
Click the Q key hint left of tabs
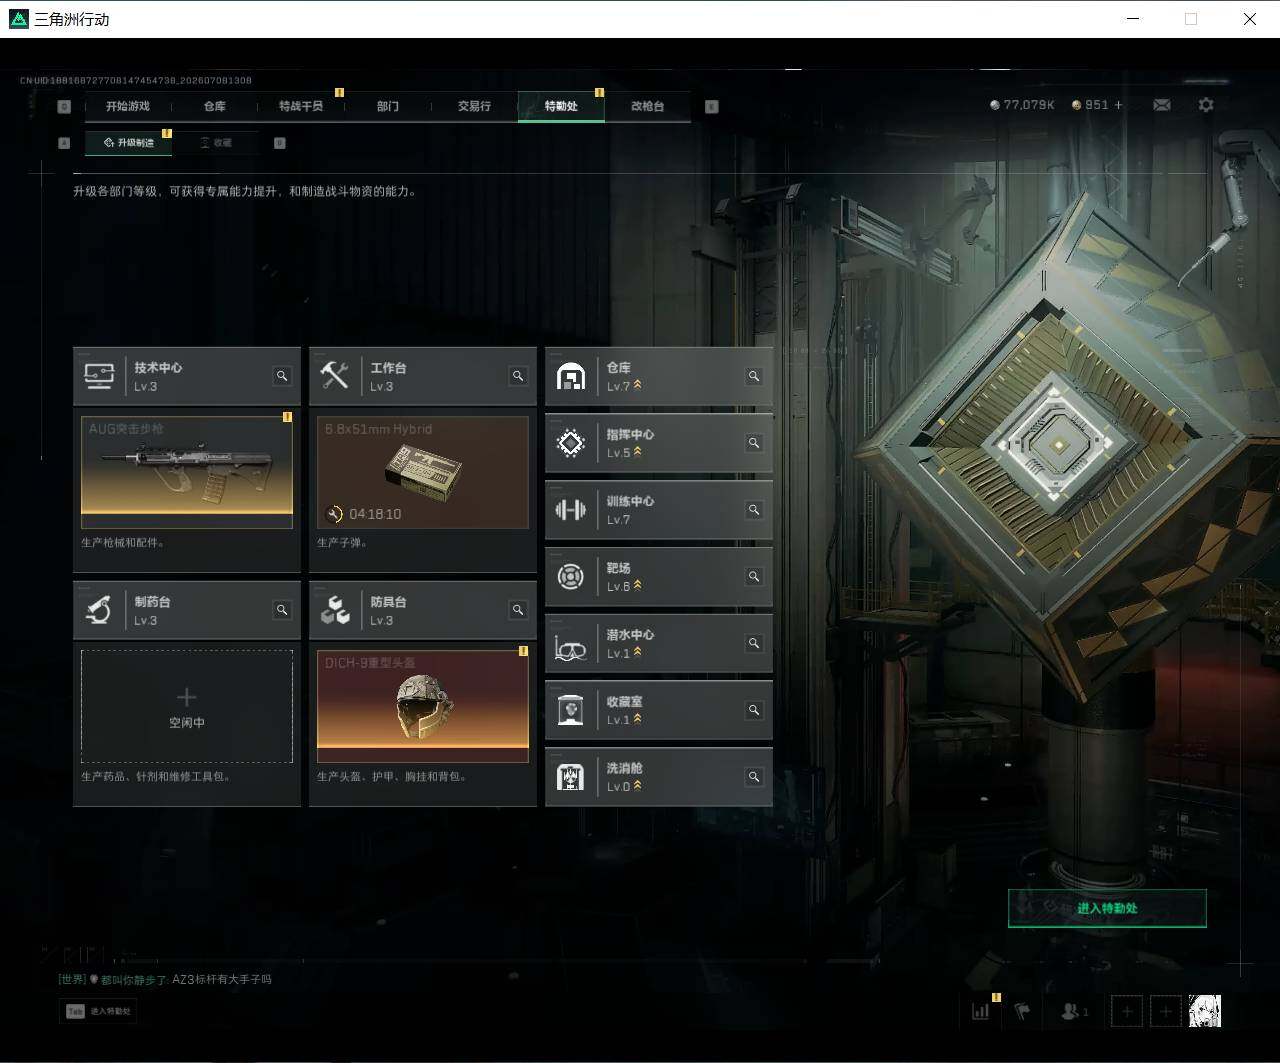[64, 106]
